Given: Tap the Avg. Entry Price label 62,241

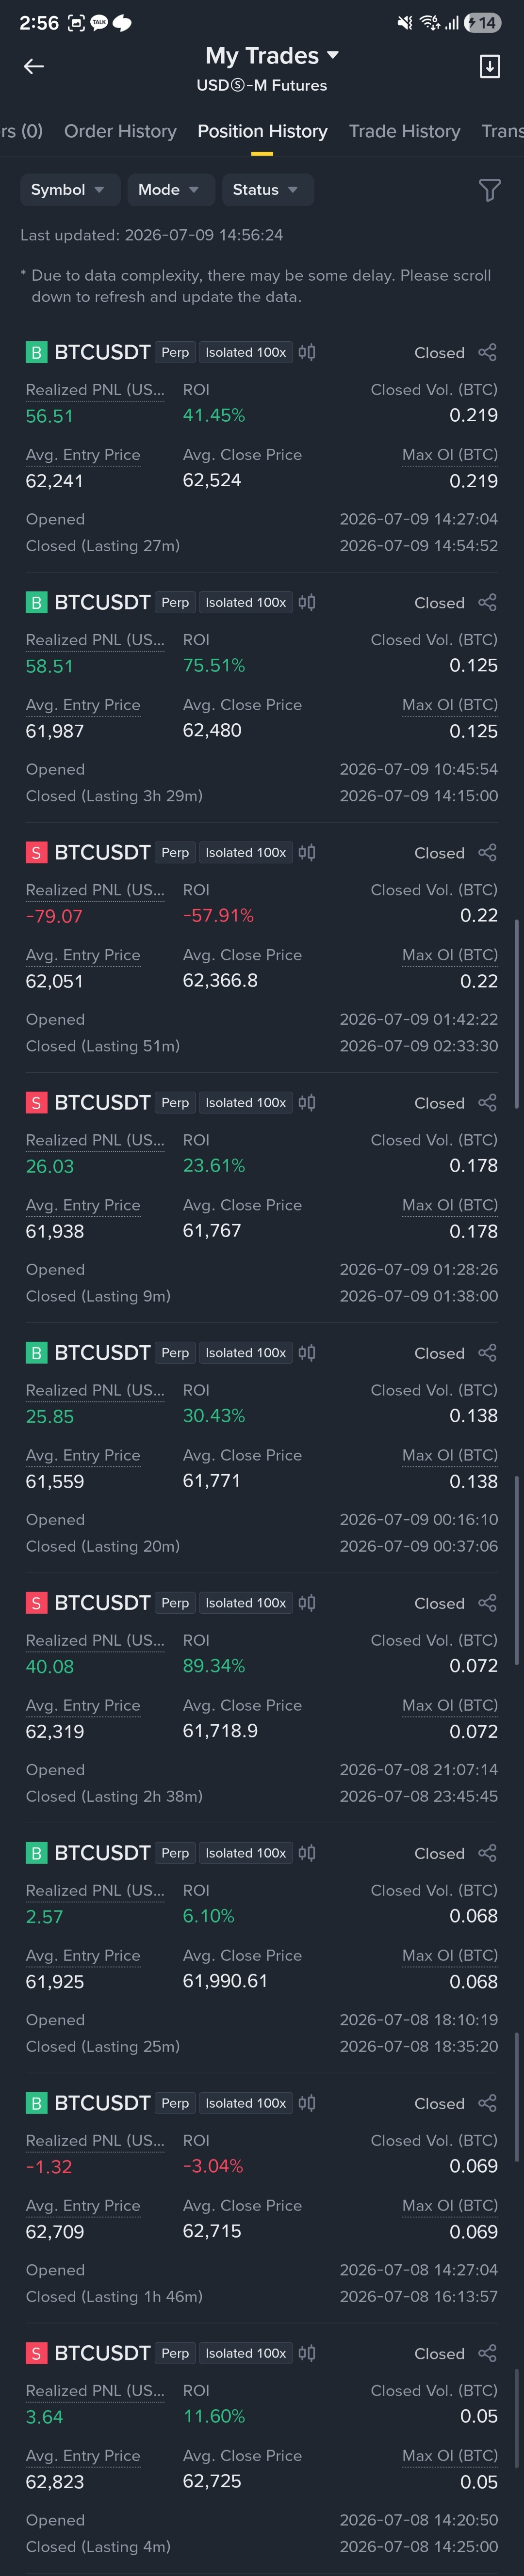Looking at the screenshot, I should (83, 455).
